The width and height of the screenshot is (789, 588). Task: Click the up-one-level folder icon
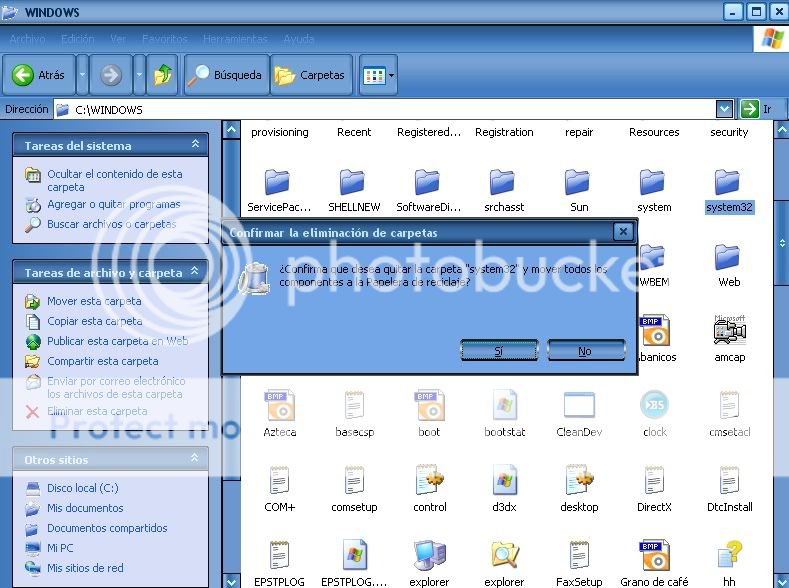(x=162, y=75)
